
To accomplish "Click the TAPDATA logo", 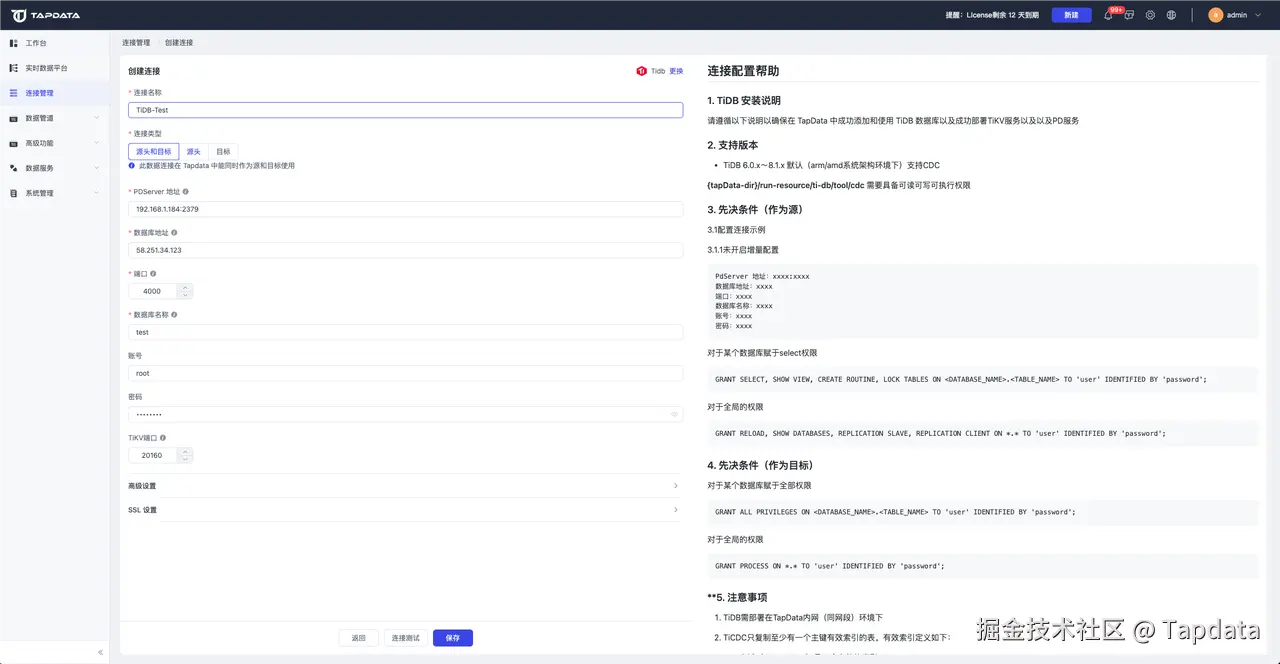I will 46,15.
